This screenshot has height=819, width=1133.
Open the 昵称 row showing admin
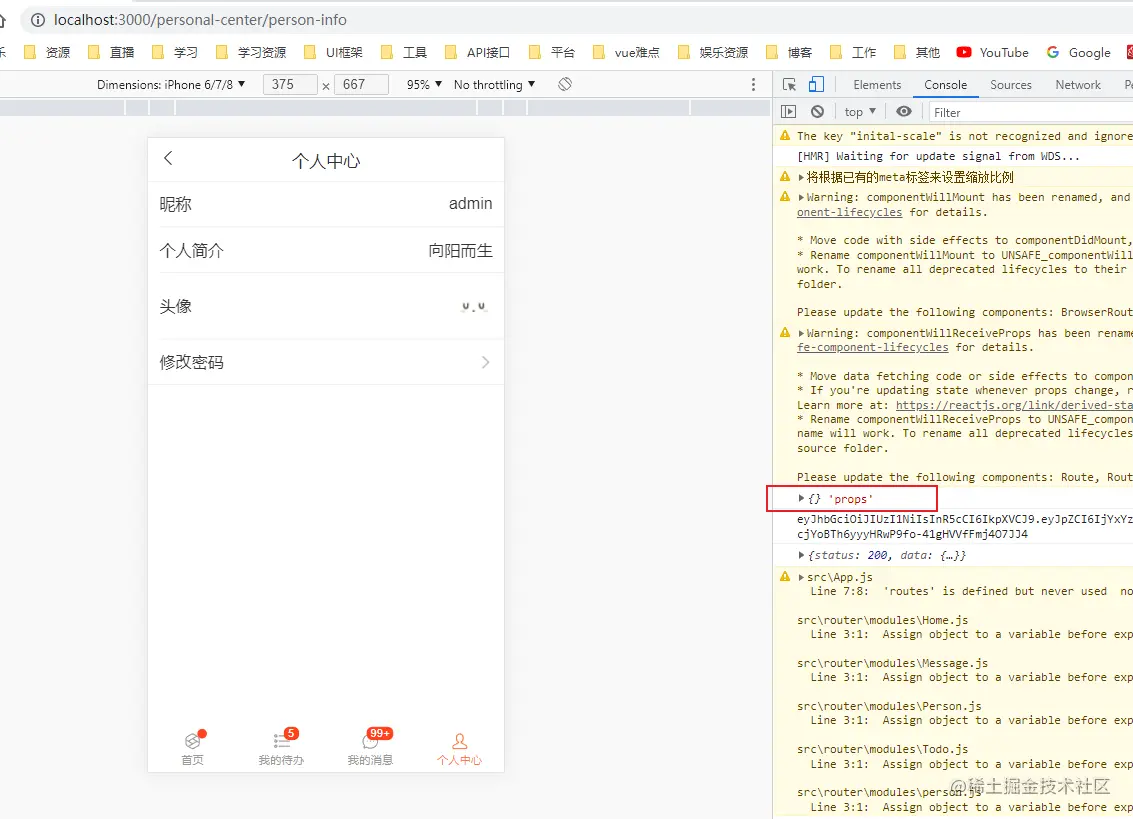coord(326,205)
